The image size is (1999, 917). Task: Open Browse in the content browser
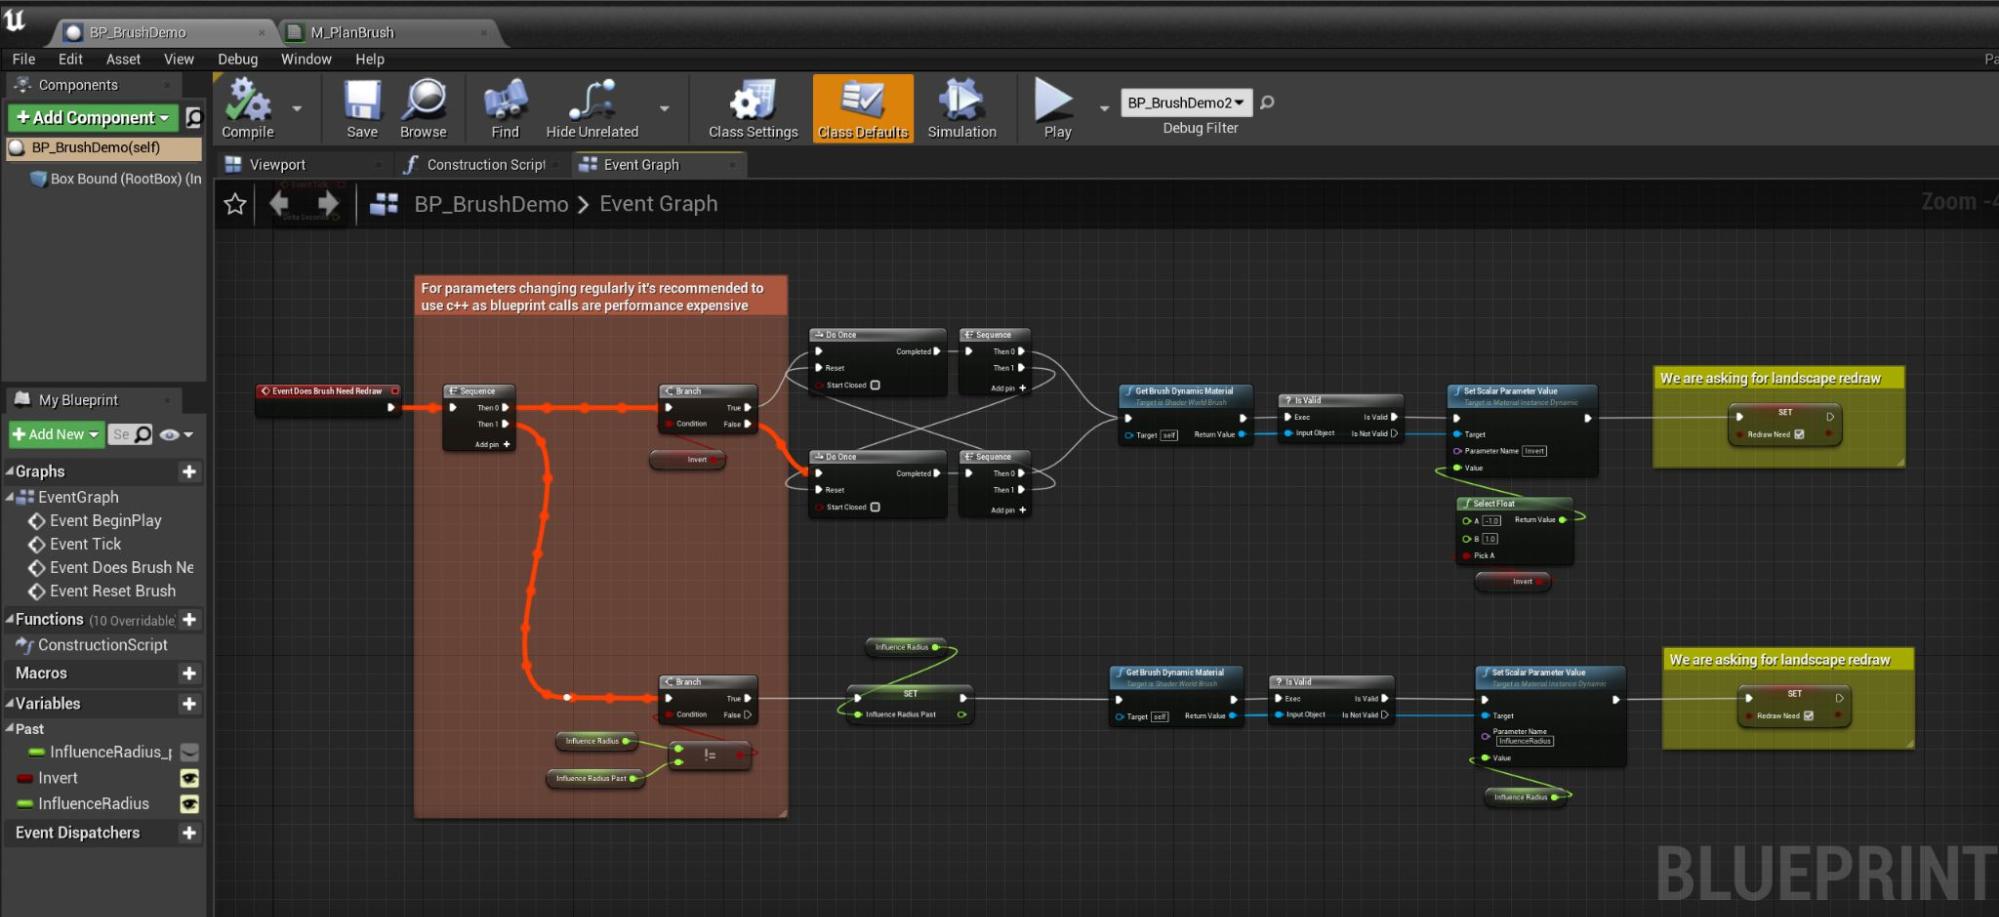pos(424,101)
